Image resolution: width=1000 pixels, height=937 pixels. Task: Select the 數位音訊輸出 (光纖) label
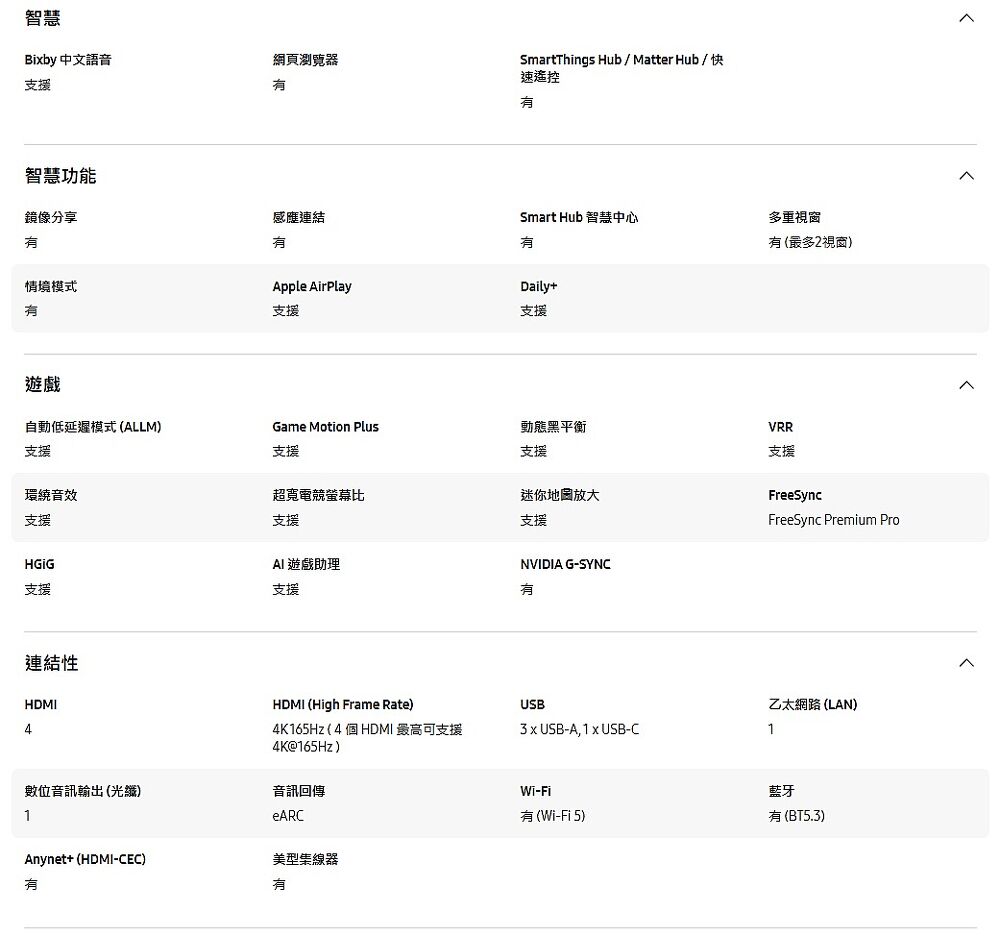click(83, 791)
